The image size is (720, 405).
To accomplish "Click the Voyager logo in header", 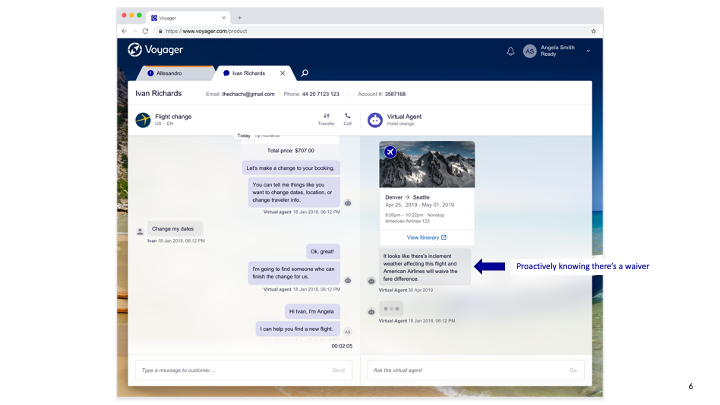I will (155, 50).
